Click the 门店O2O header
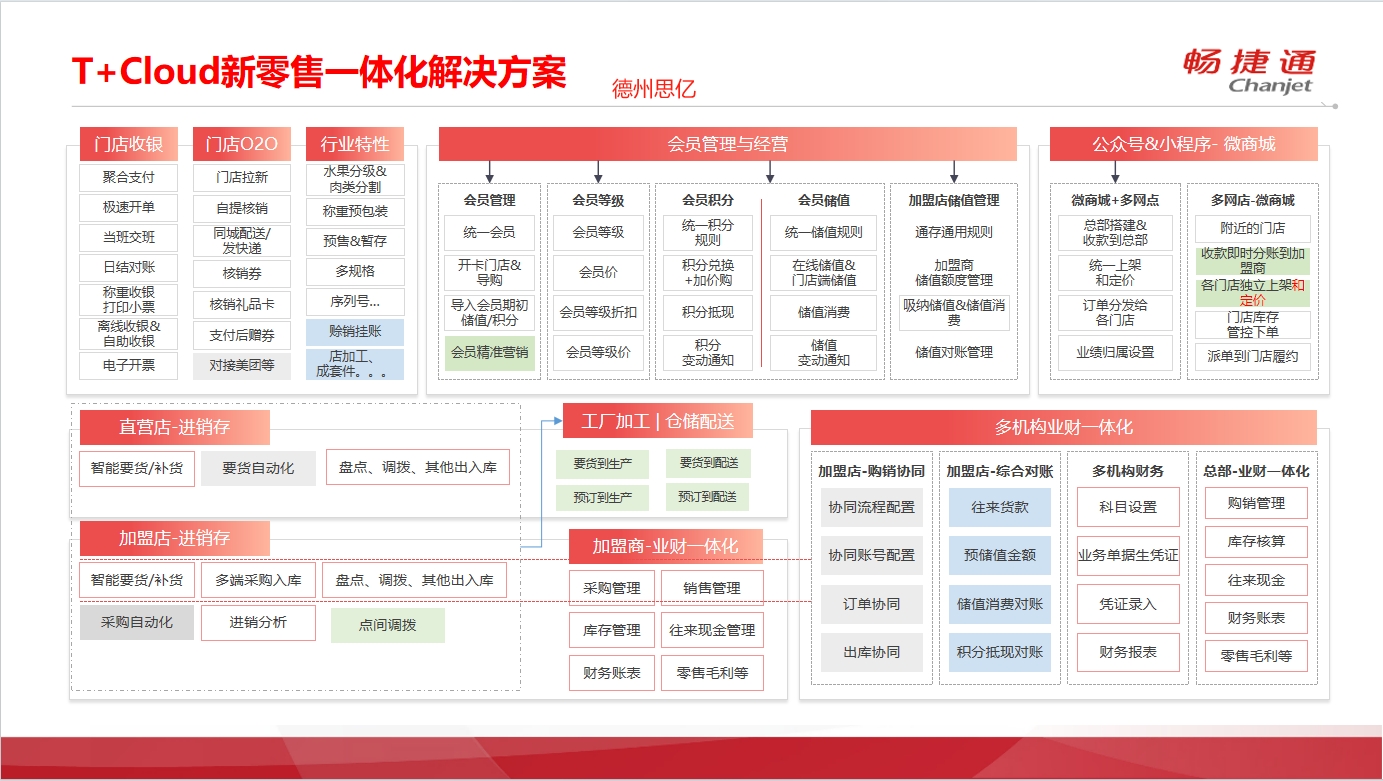This screenshot has height=781, width=1383. [241, 144]
